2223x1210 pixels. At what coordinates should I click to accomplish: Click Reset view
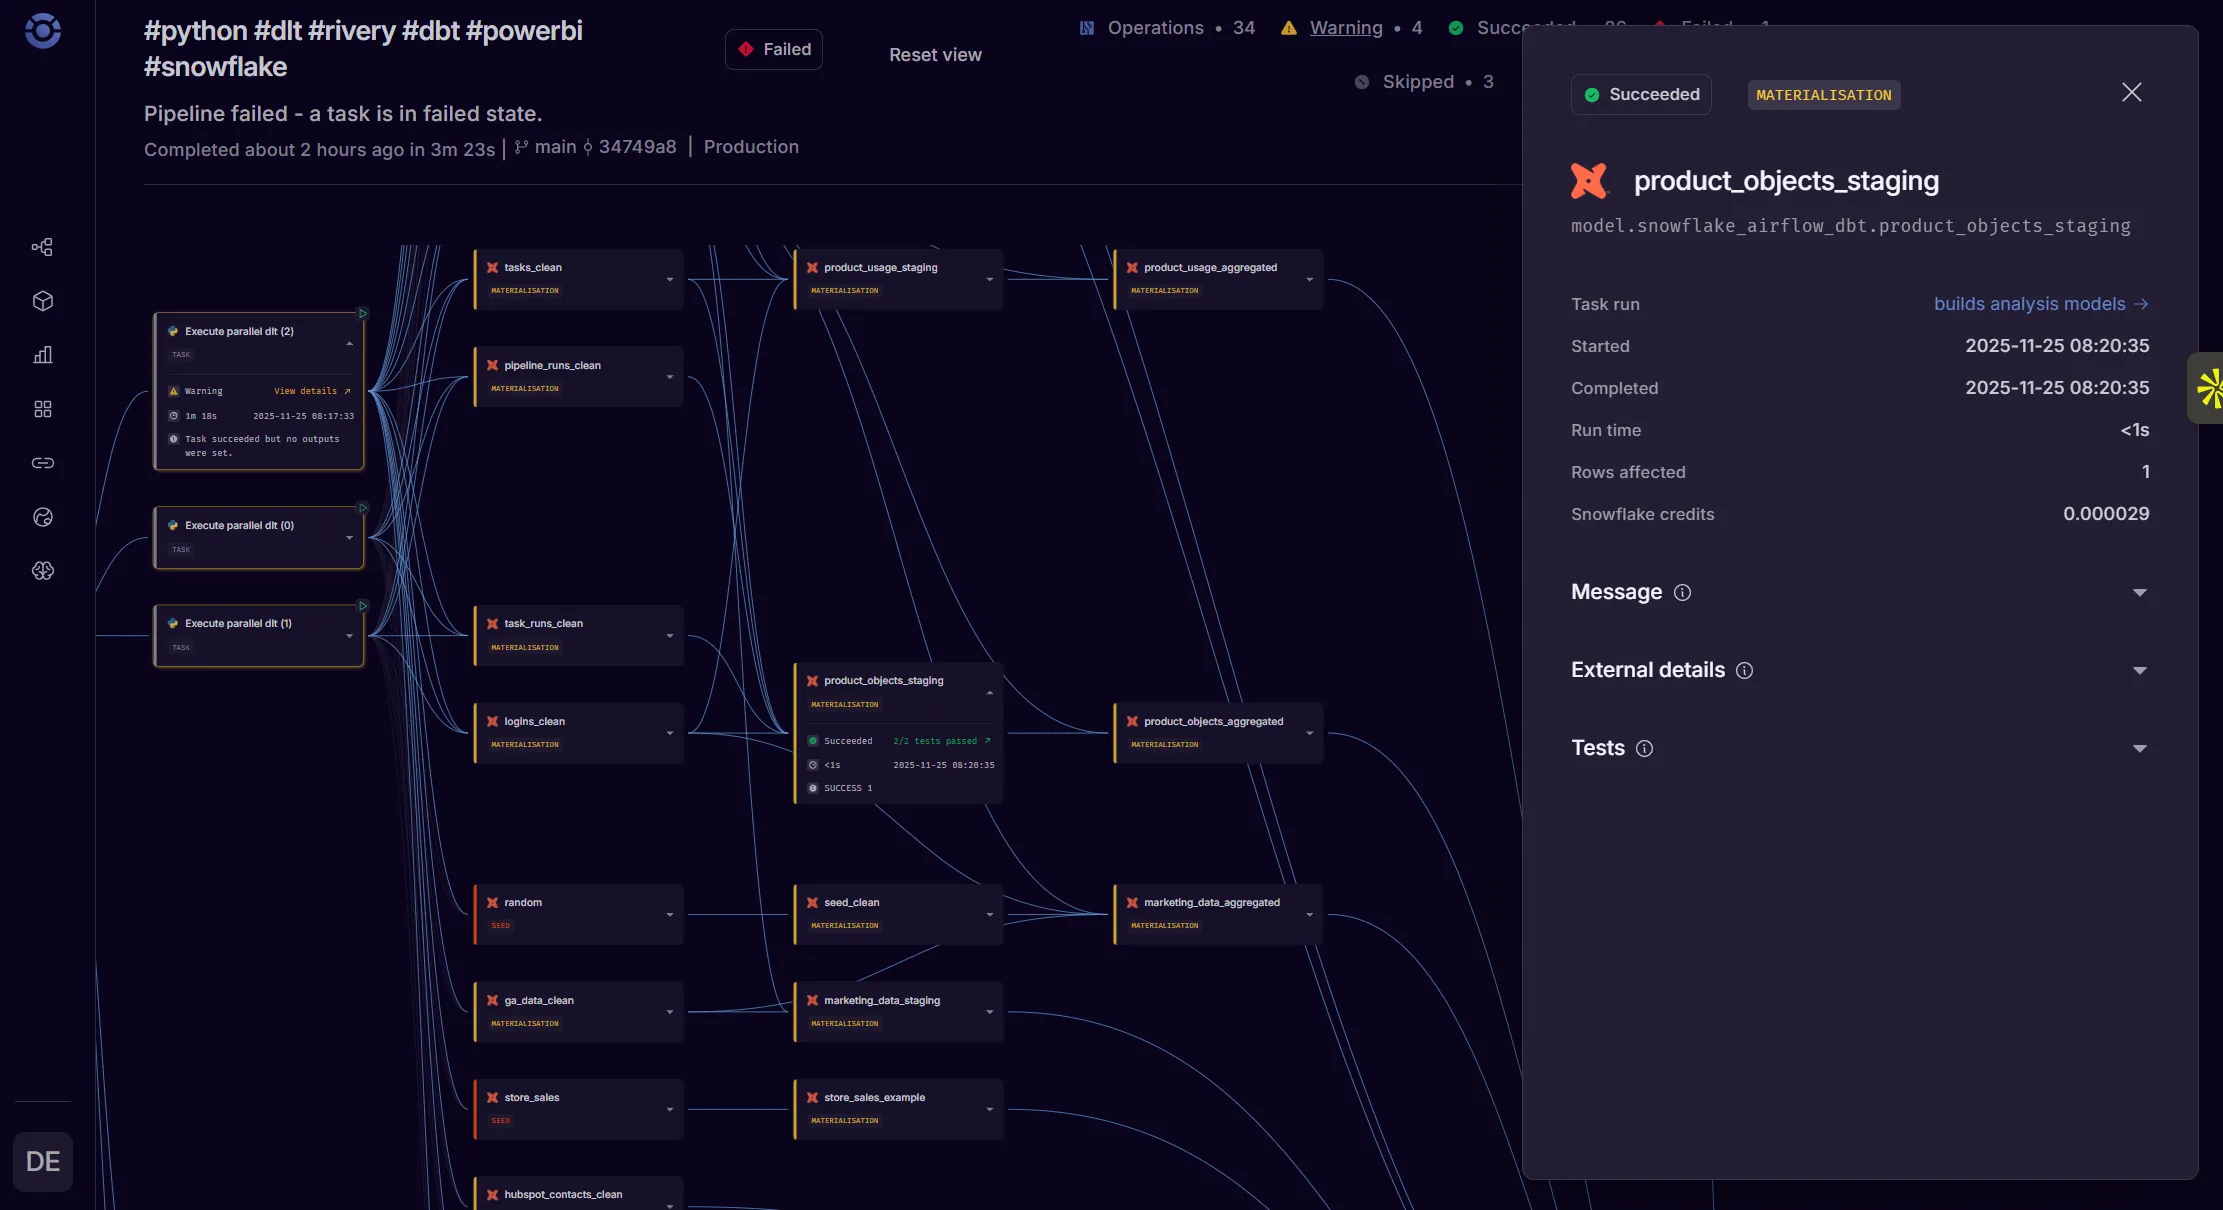coord(935,55)
